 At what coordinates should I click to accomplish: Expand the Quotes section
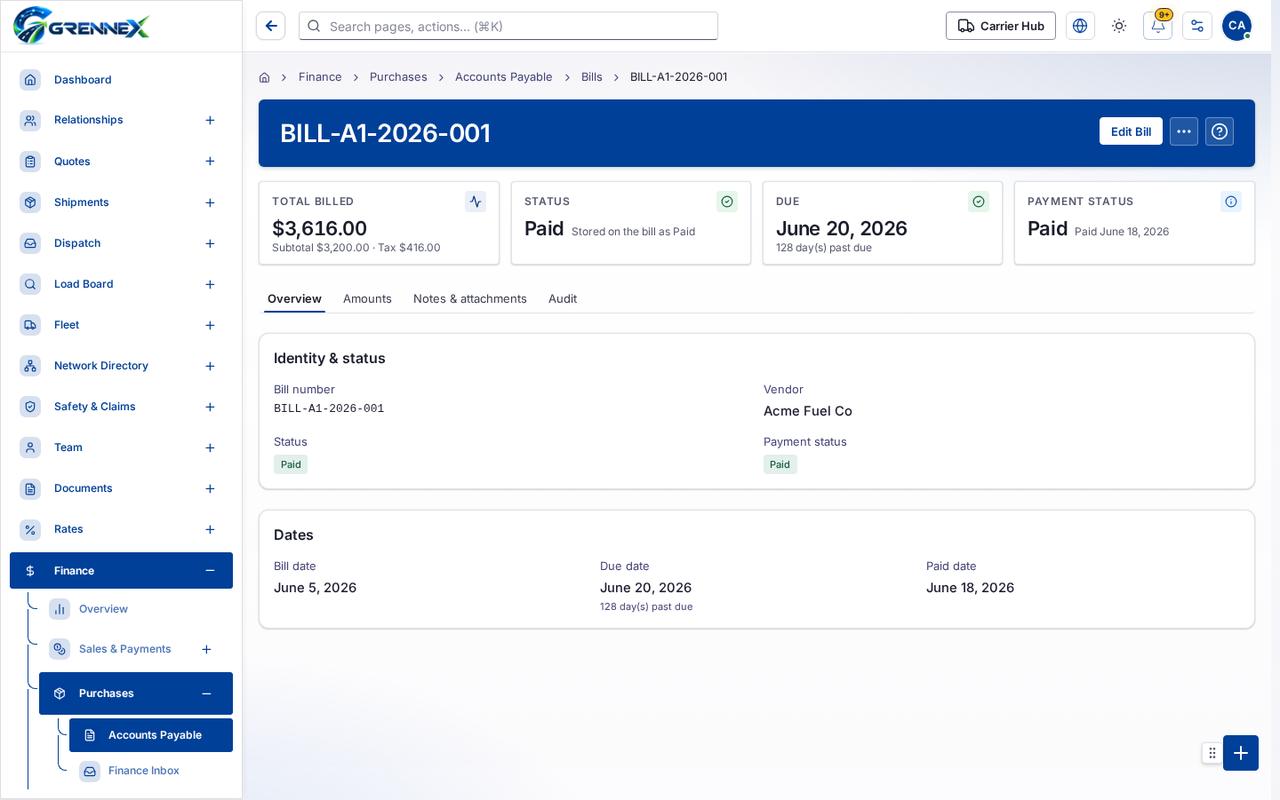(210, 161)
